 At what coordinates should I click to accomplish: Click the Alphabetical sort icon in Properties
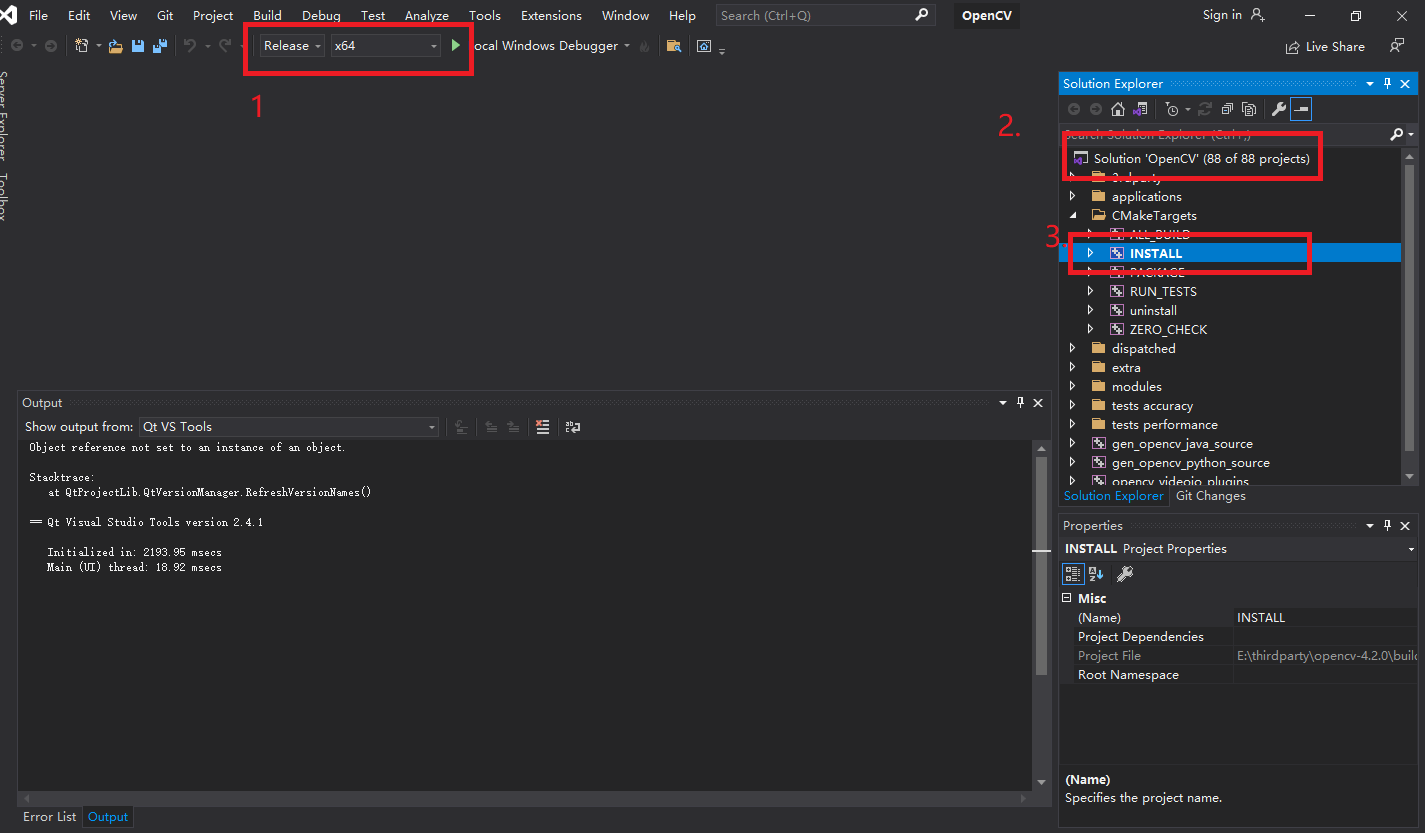point(1096,574)
